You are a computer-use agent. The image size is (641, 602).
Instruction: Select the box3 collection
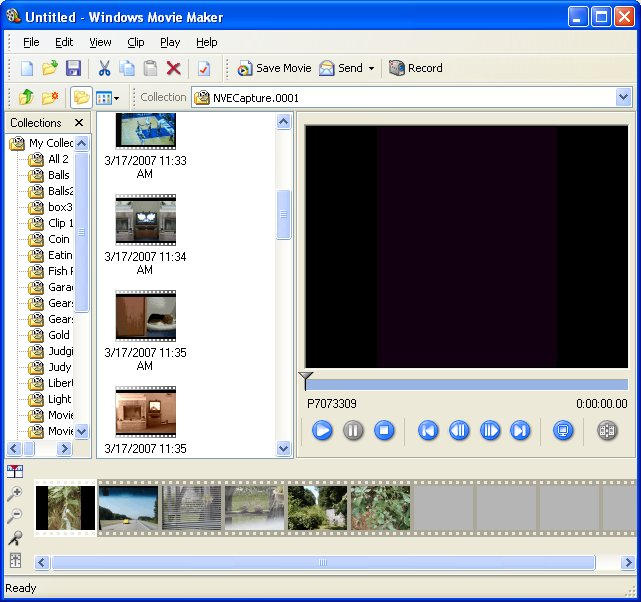pos(50,207)
